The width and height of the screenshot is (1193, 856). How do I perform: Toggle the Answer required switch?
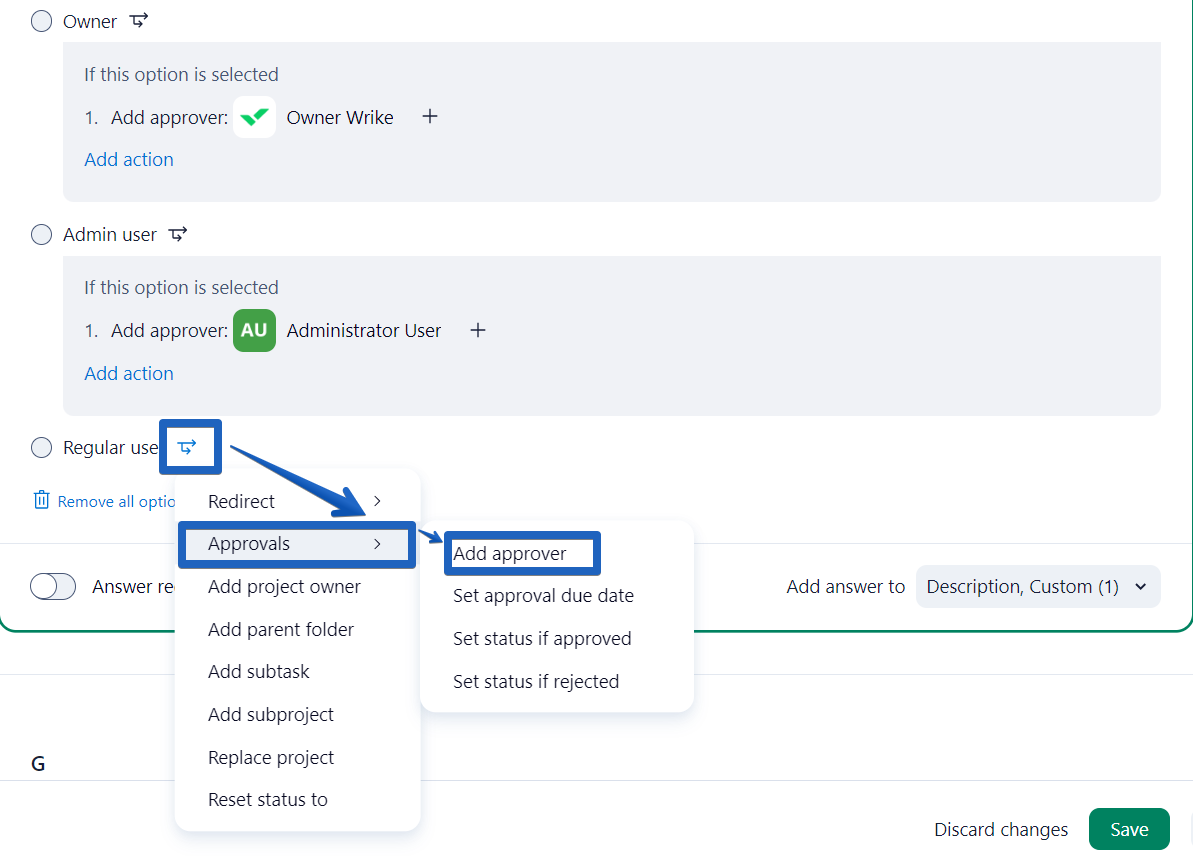tap(53, 587)
